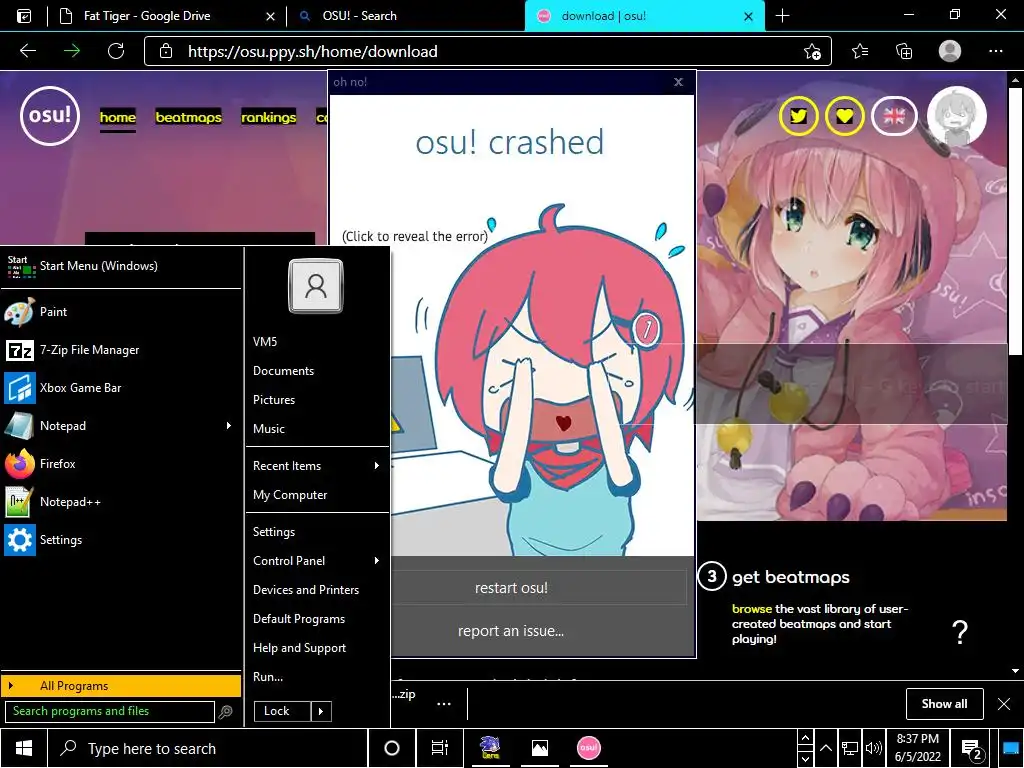The image size is (1024, 768).
Task: View site information lock icon
Action: [x=166, y=52]
